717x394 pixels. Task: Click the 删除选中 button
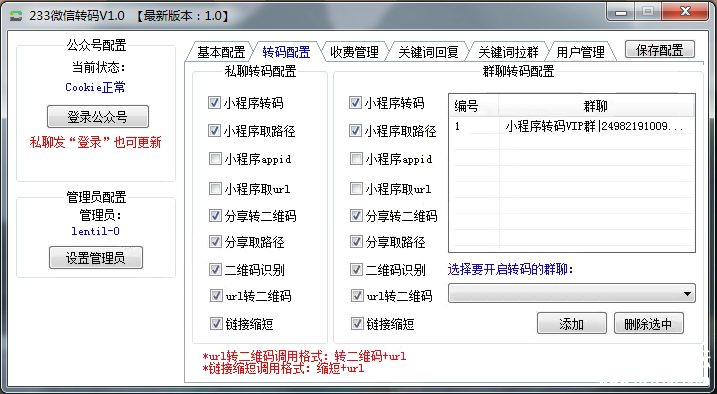[648, 324]
